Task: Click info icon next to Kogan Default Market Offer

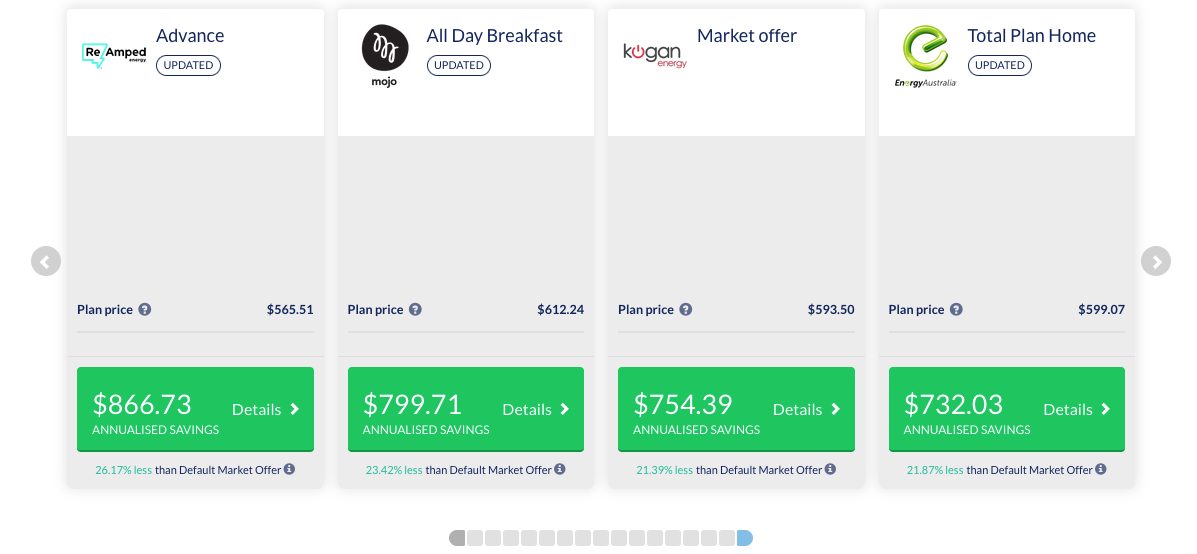Action: click(x=830, y=469)
